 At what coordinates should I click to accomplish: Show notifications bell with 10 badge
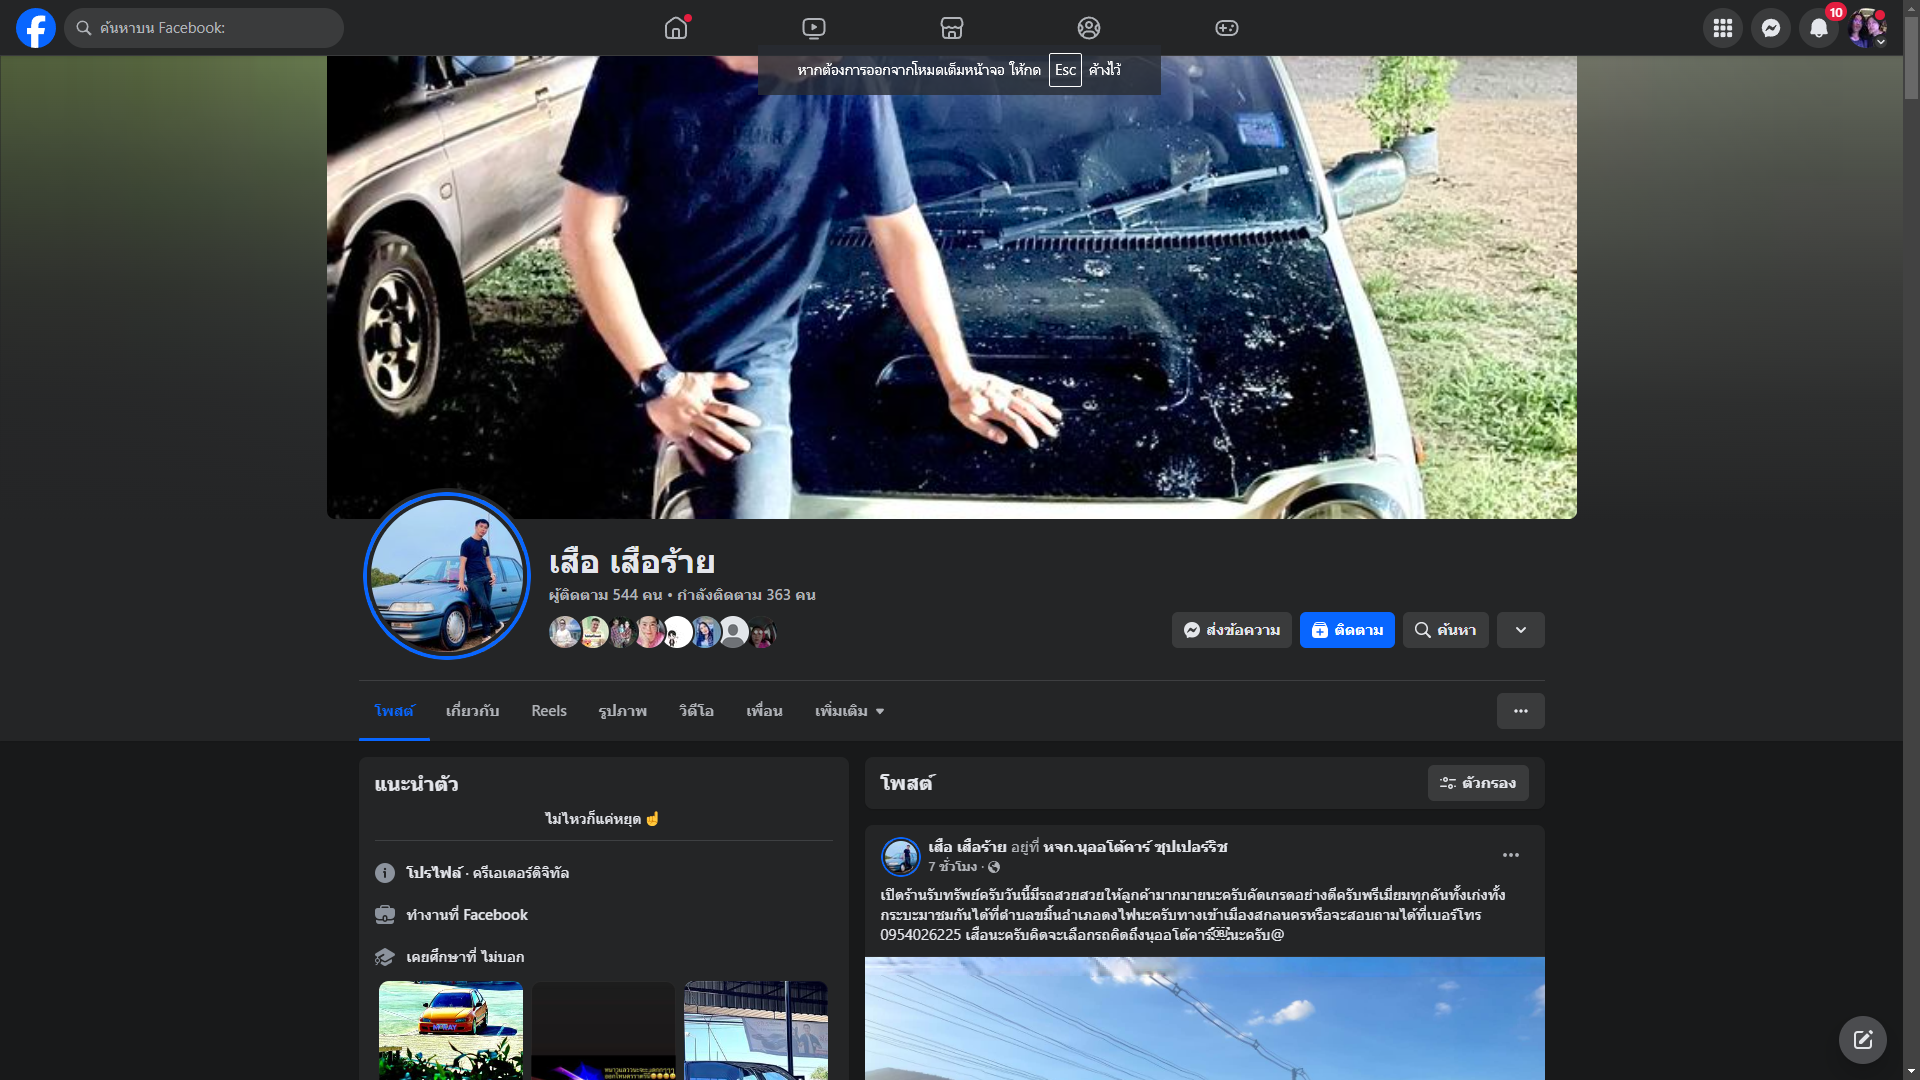pos(1819,28)
